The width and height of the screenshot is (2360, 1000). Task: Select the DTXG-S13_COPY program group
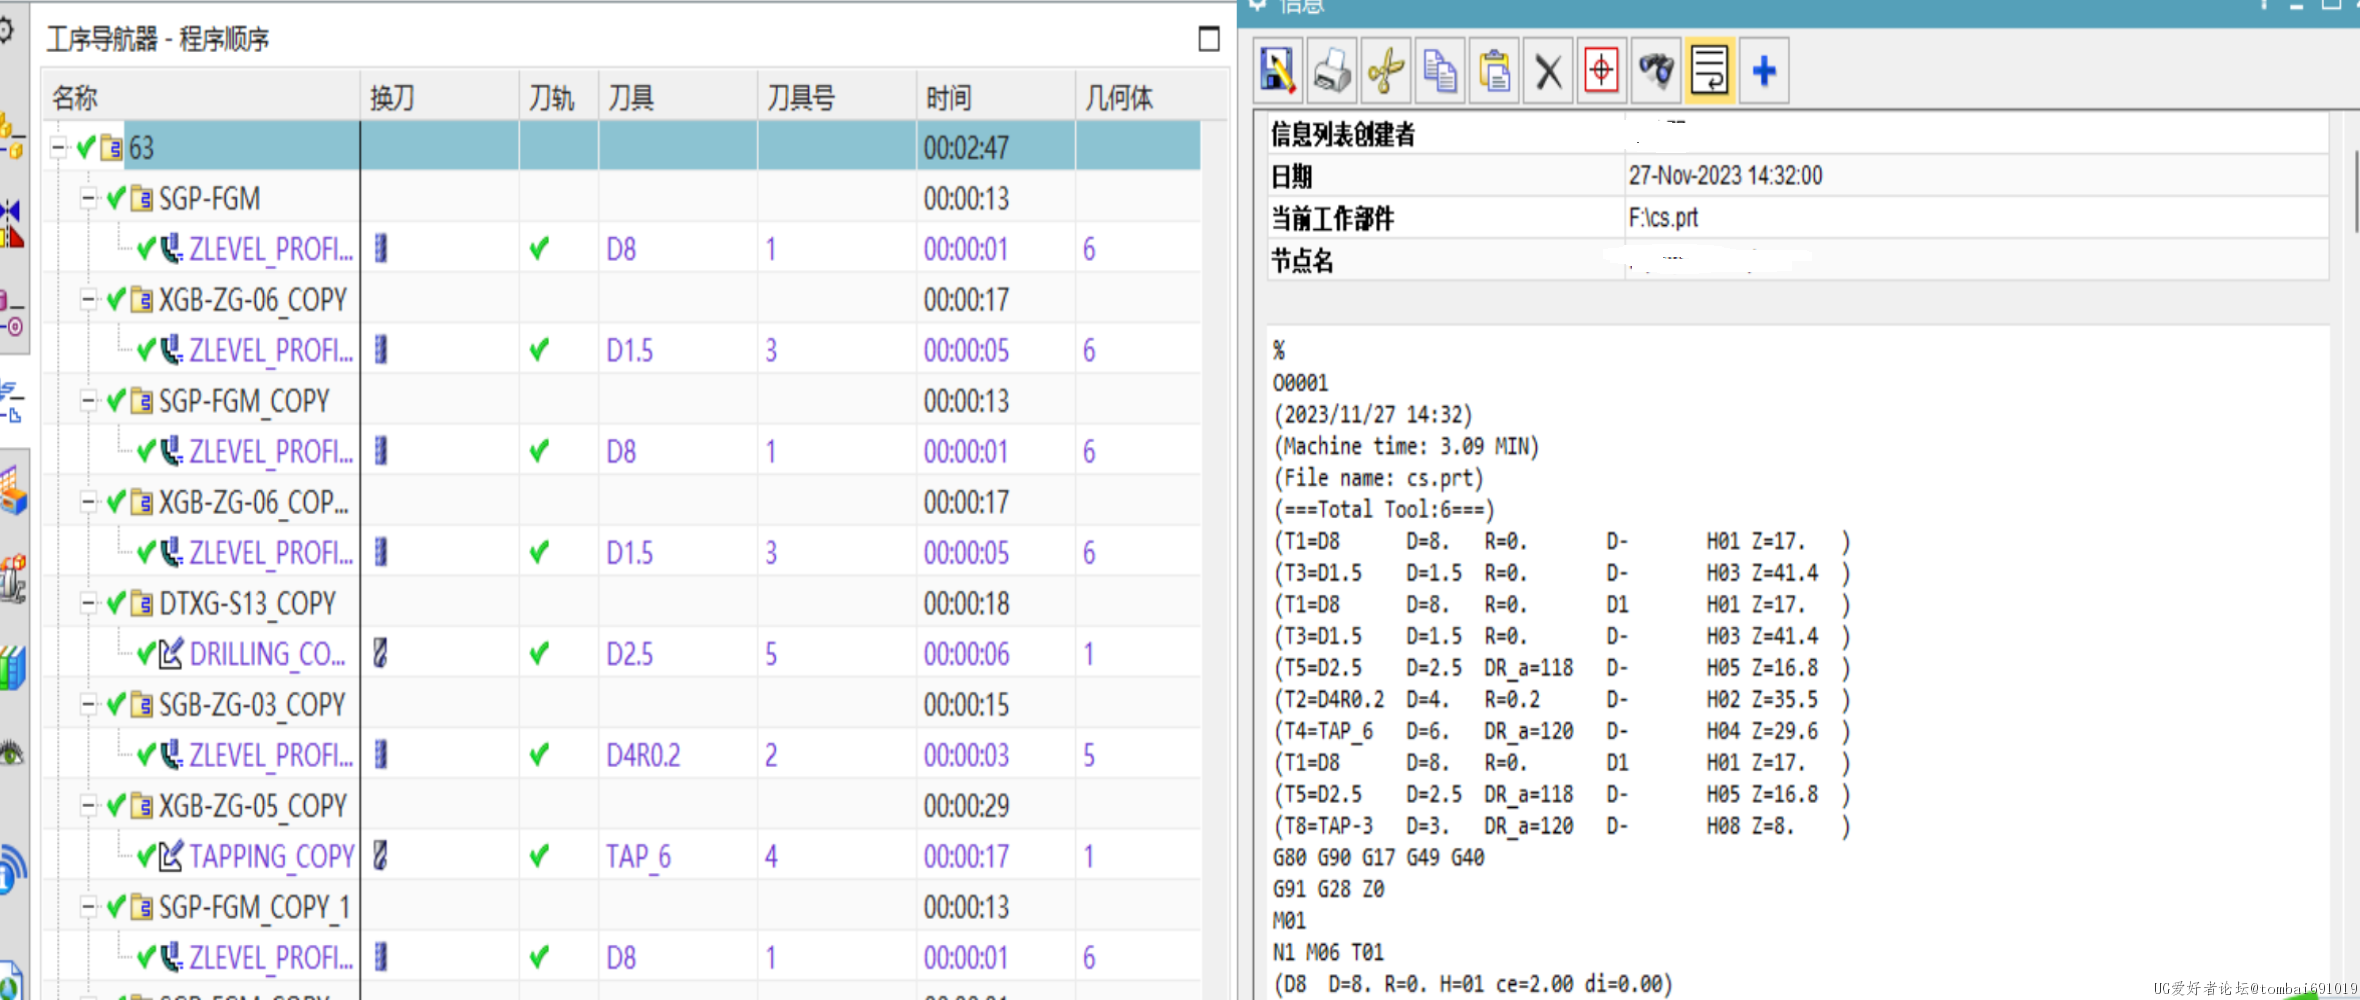(248, 604)
